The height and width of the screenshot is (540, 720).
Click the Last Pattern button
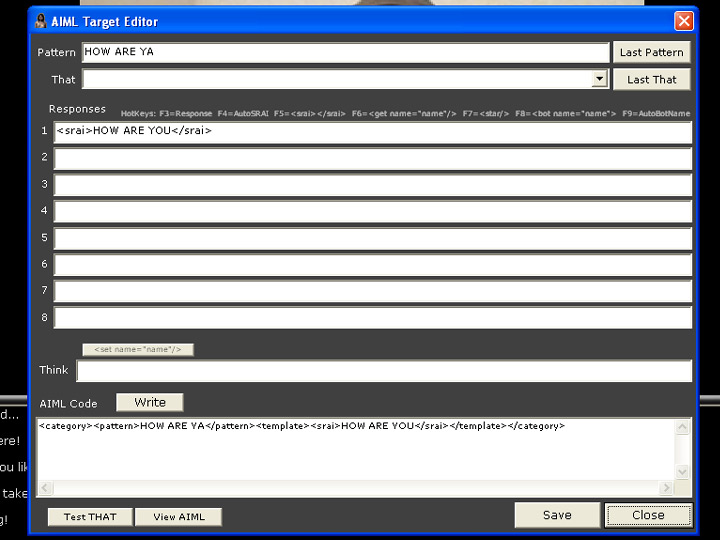pos(652,52)
